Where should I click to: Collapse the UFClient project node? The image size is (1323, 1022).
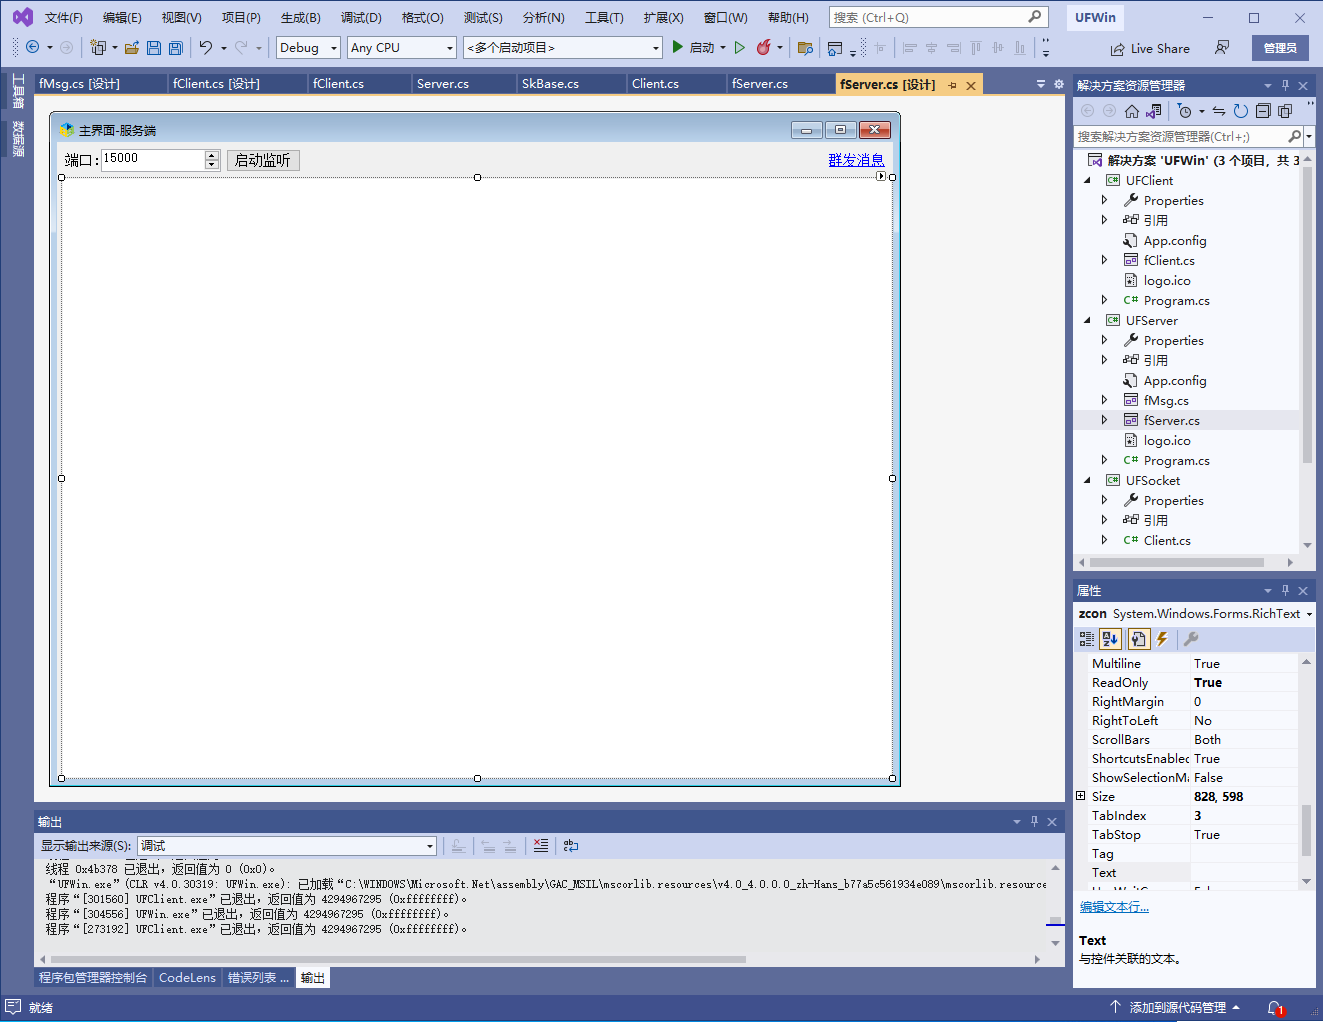(x=1088, y=181)
